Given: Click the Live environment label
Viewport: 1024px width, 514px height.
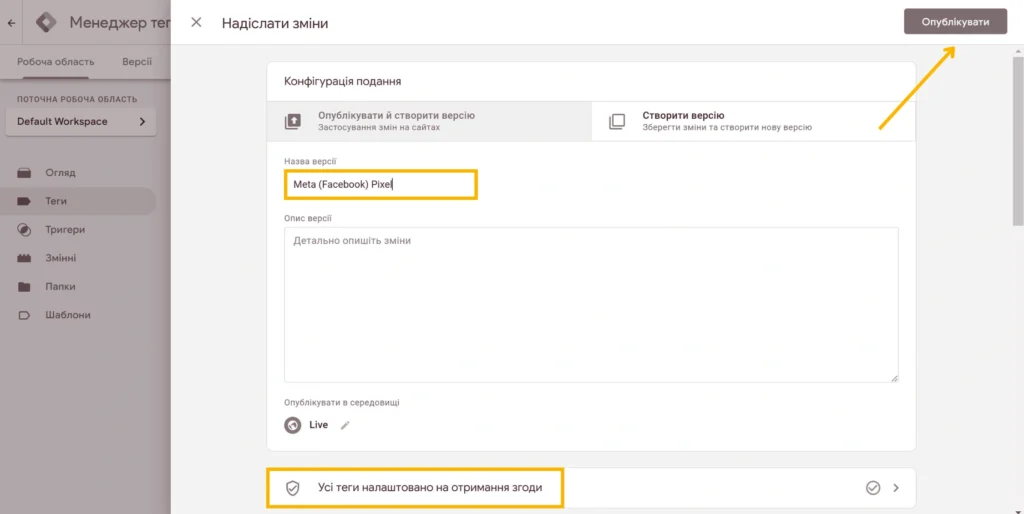Looking at the screenshot, I should (x=319, y=425).
